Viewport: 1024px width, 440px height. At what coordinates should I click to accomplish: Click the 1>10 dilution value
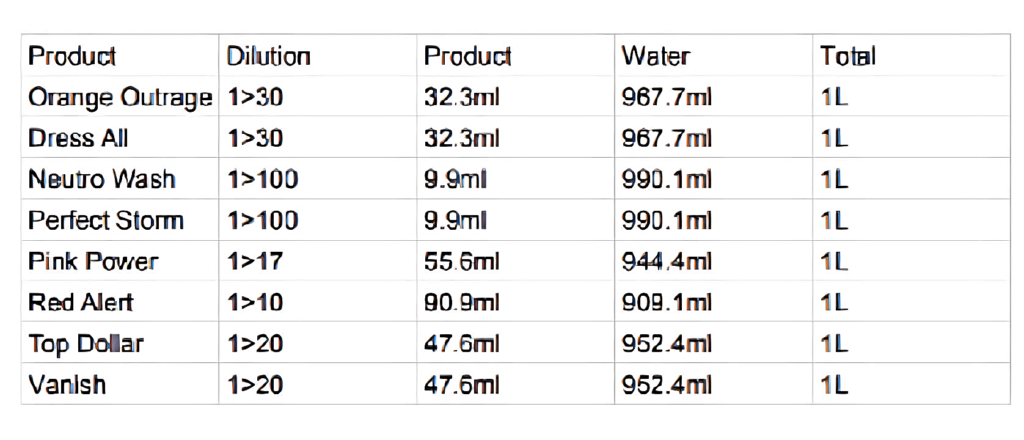255,303
